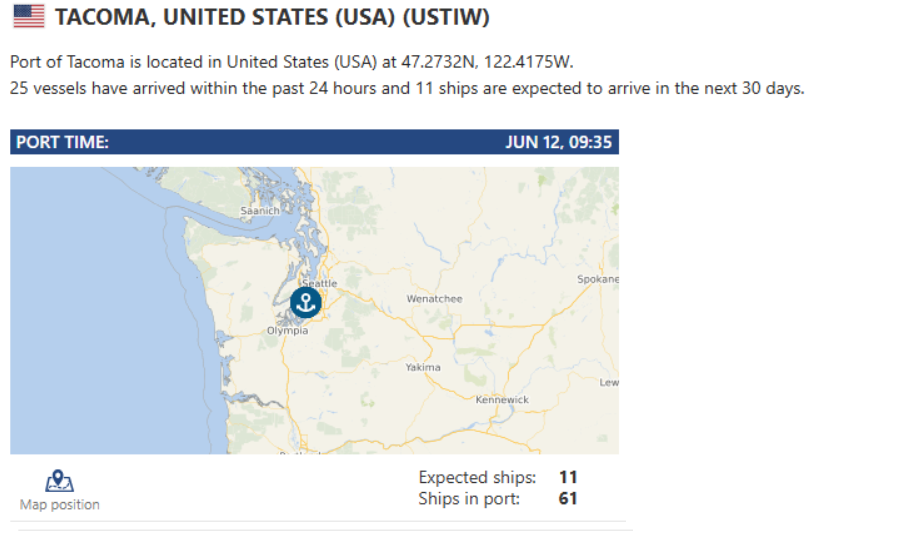Screen dimensions: 907x534
Task: Select the Seattle label on the map
Action: point(320,283)
